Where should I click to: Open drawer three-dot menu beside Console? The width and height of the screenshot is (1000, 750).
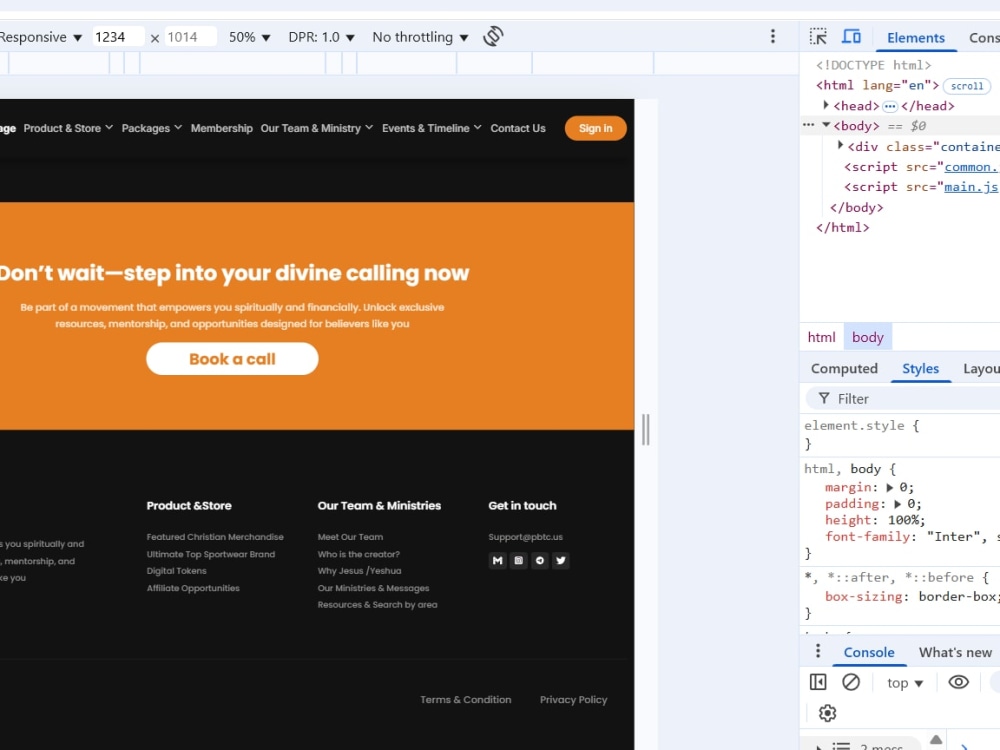[x=818, y=651]
